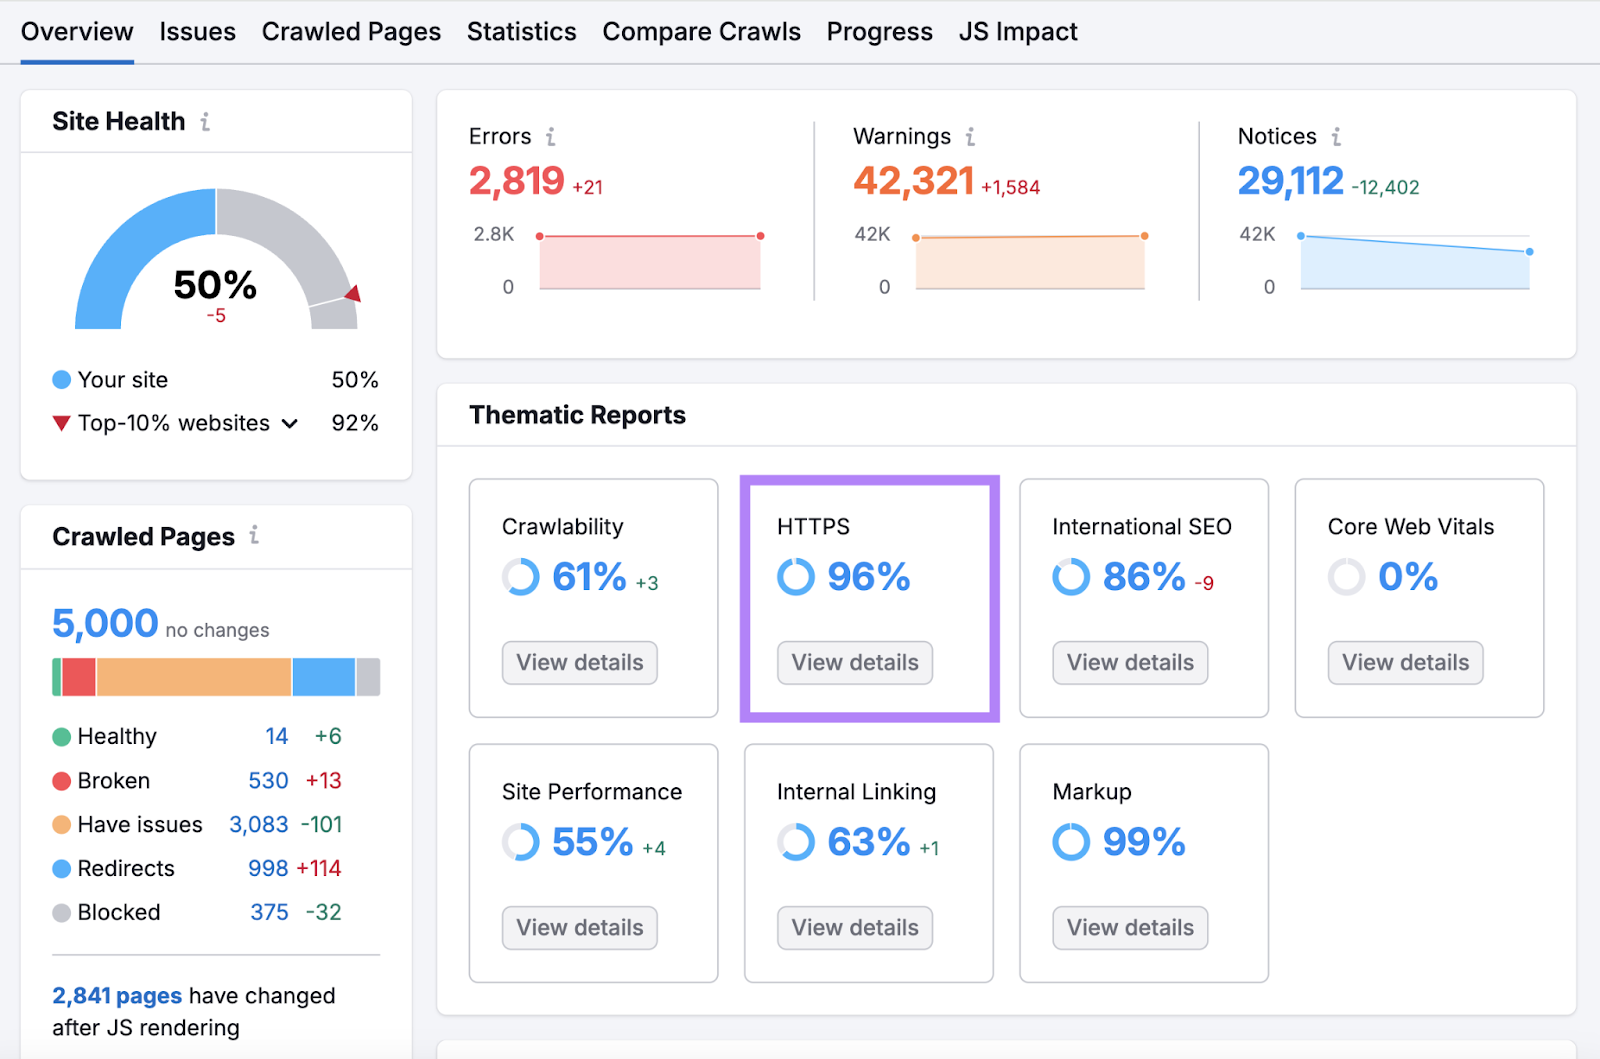
Task: Click the red segment of crawled pages bar
Action: (x=79, y=677)
